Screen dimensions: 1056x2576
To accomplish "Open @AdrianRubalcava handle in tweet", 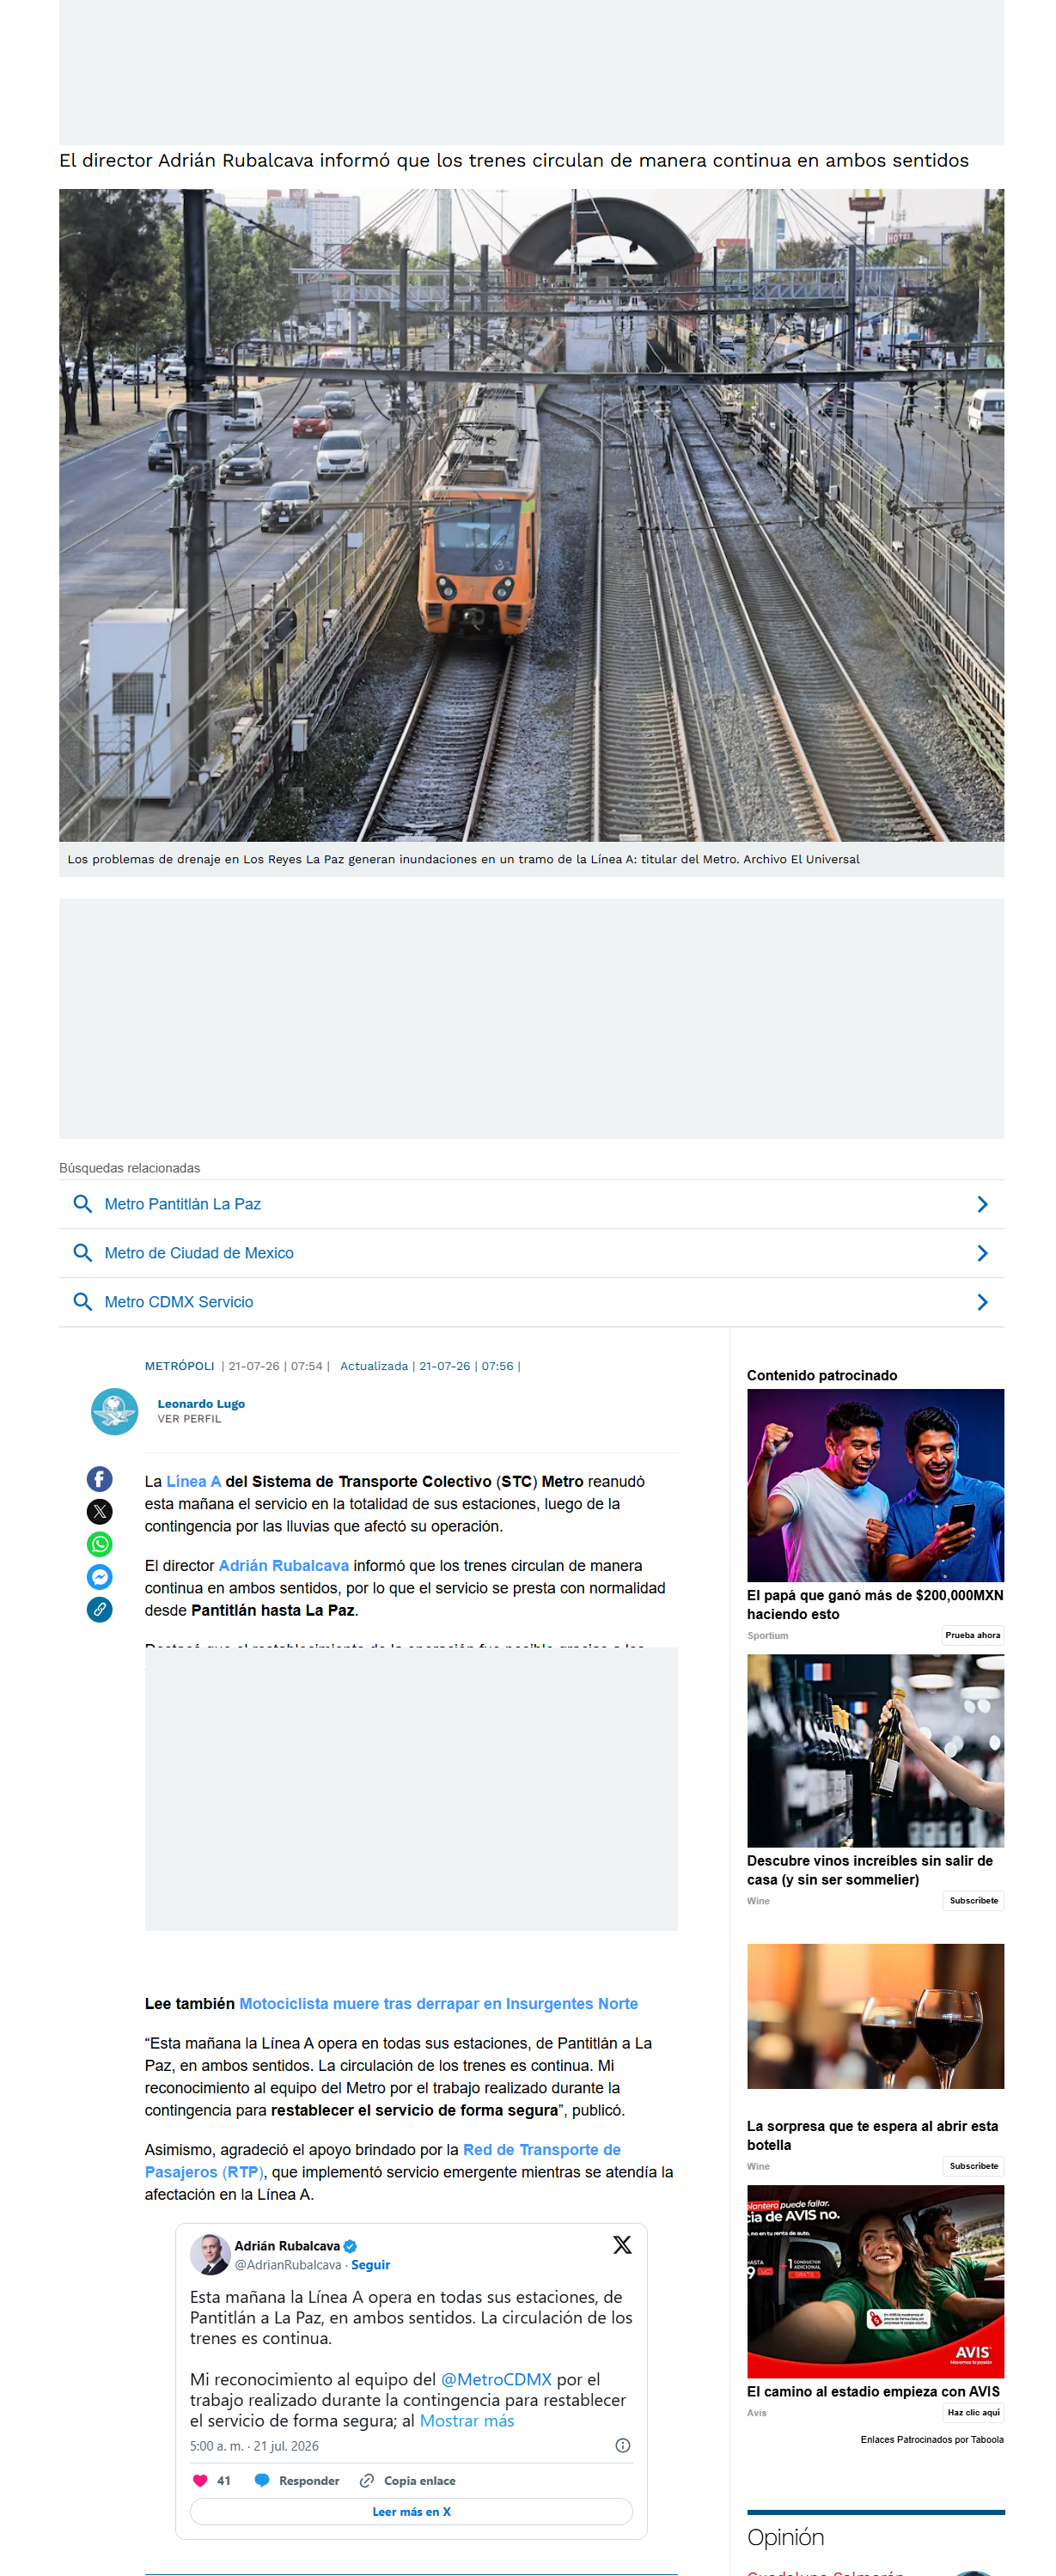I will click(x=288, y=2265).
